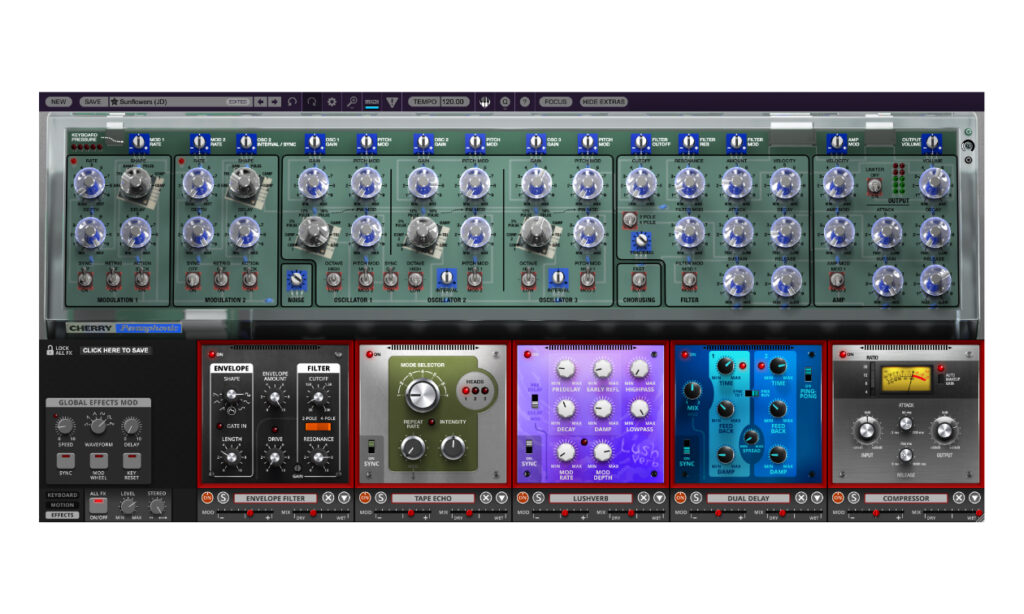Click the Global Effects Mod Waveform knob
Screen dimensions: 1024x614
(x=99, y=426)
